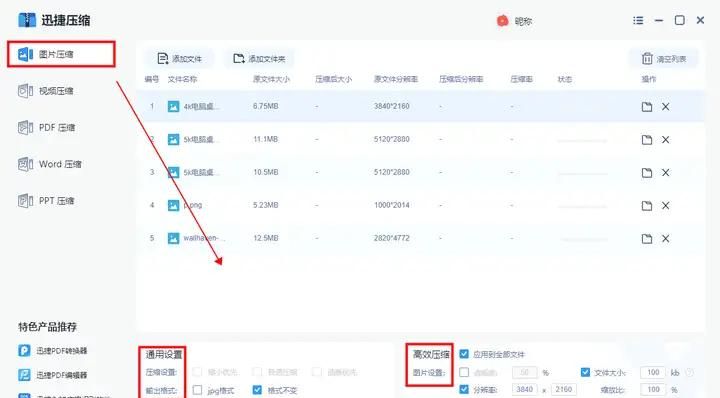Toggle 应用到全部文件 apply to all files
Screen dimensions: 720x398
(464, 354)
